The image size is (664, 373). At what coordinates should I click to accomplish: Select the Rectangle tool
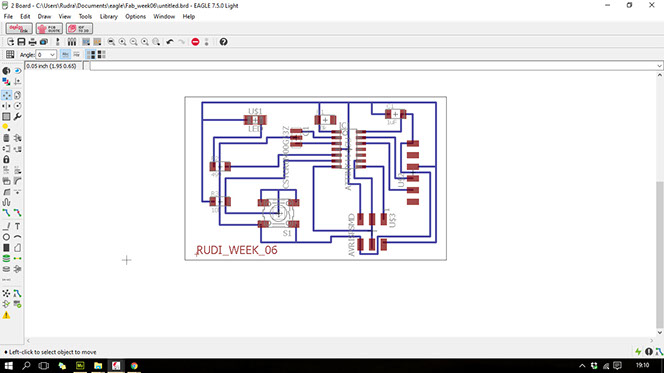[x=6, y=248]
